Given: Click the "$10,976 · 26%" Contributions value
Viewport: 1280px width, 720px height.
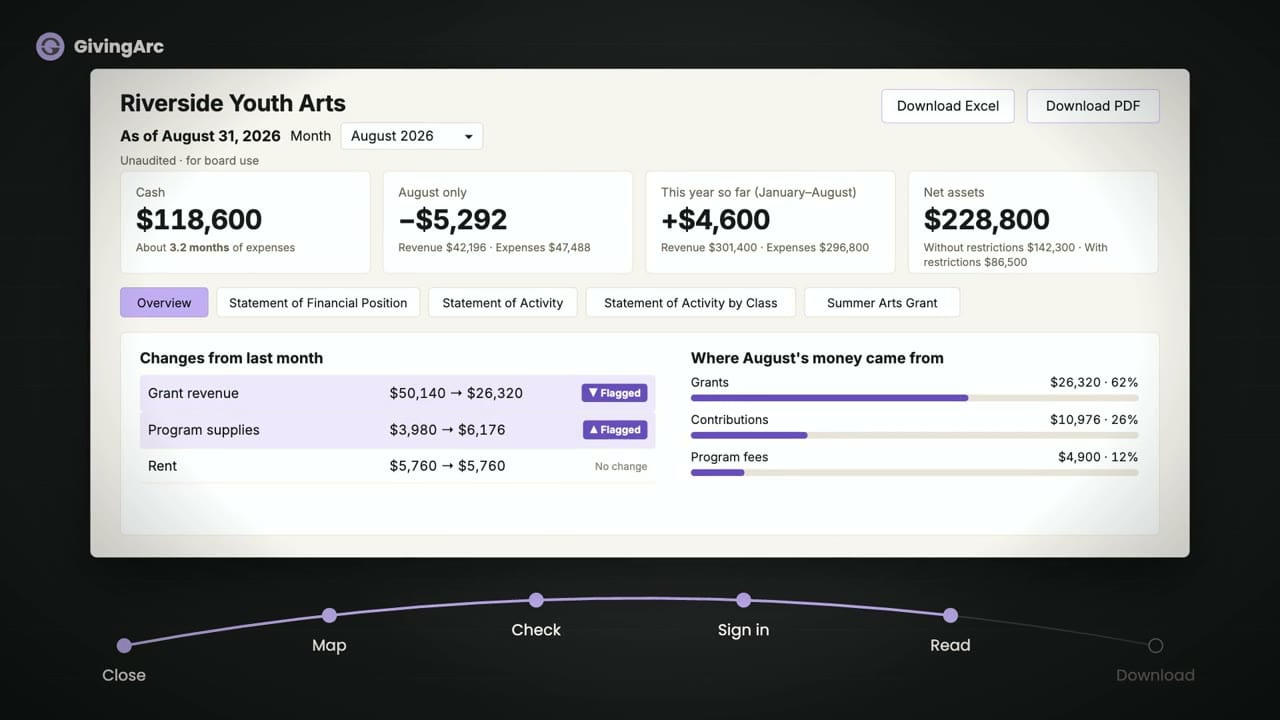Looking at the screenshot, I should point(1094,420).
